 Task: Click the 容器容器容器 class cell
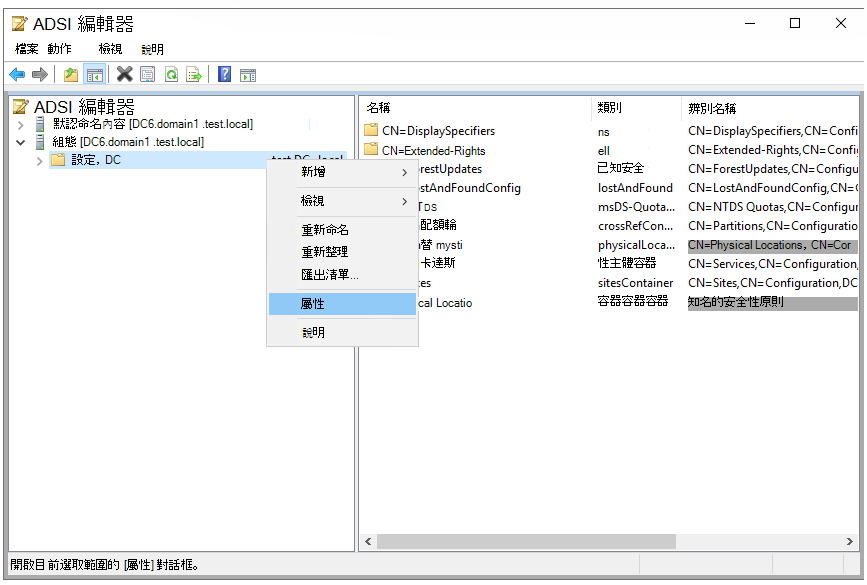click(633, 301)
